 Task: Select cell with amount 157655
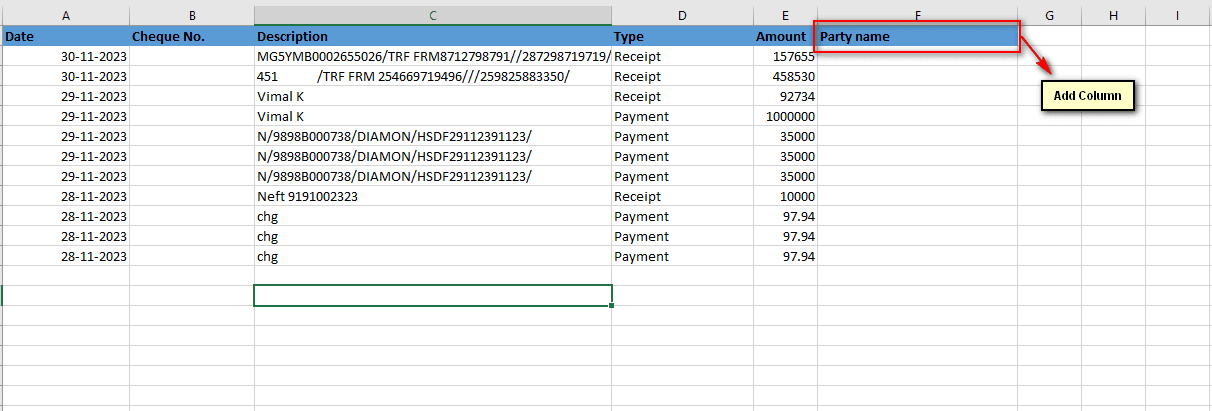click(784, 56)
